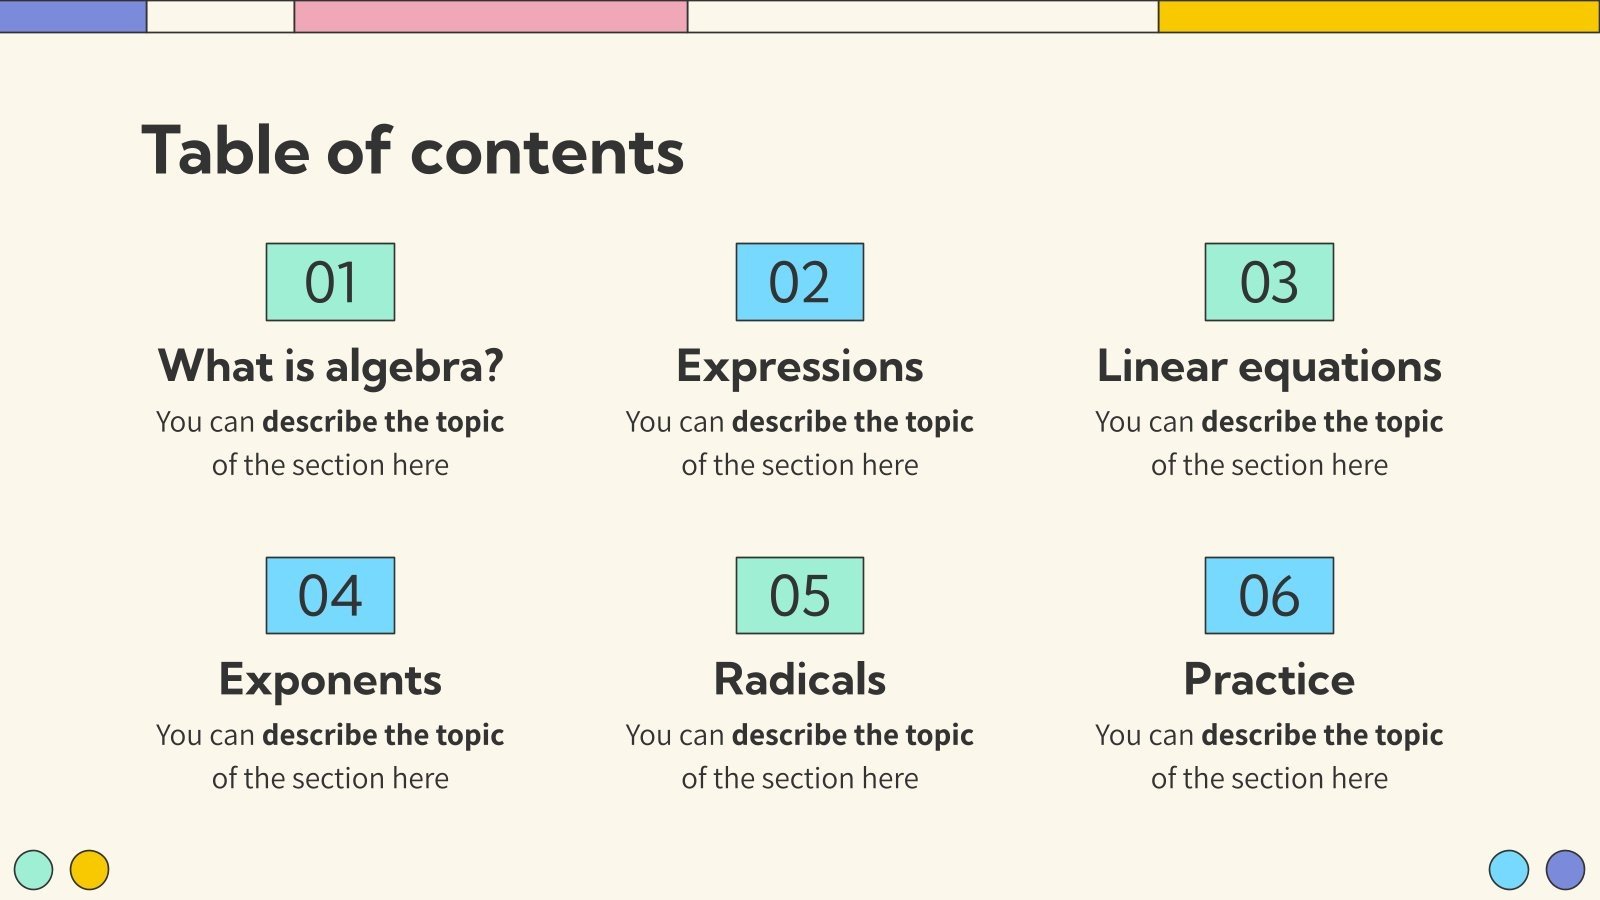Open the 'What is algebra?' section

330,366
